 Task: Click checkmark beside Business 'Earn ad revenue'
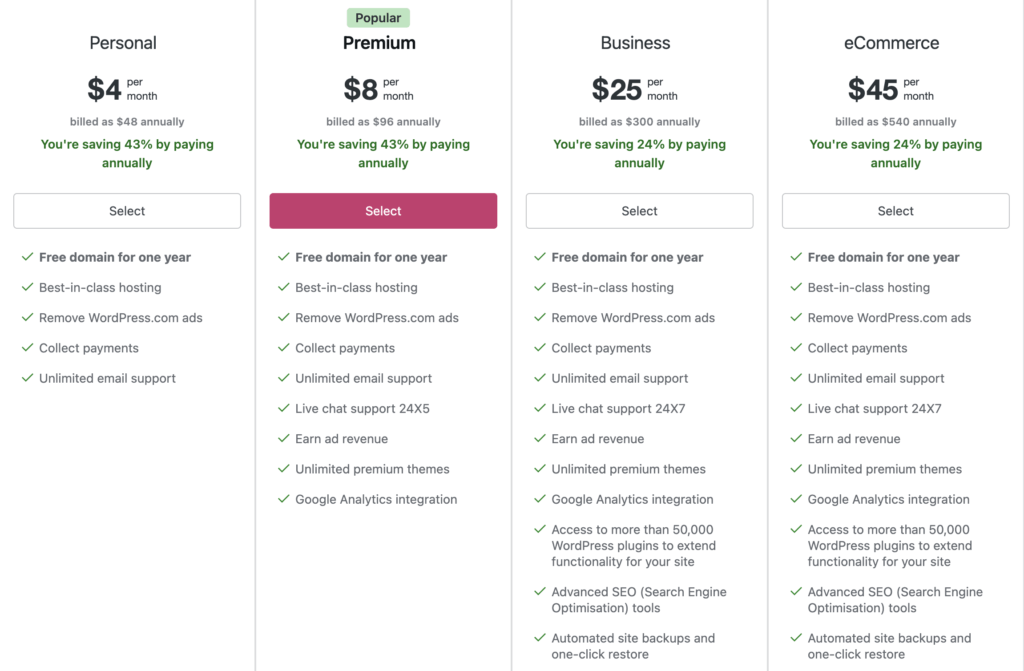[x=539, y=438]
